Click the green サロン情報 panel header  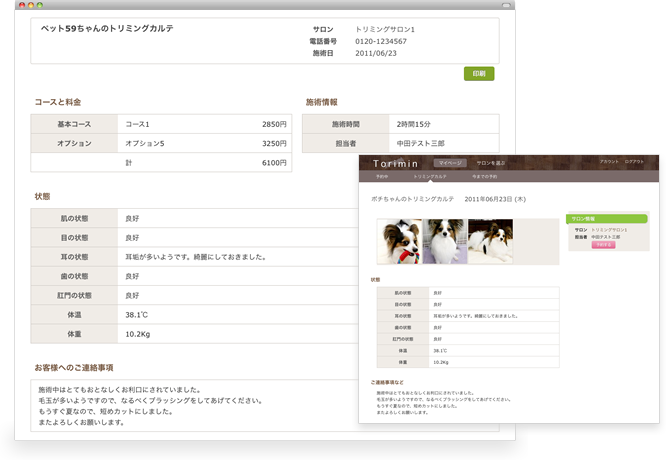pyautogui.click(x=607, y=217)
